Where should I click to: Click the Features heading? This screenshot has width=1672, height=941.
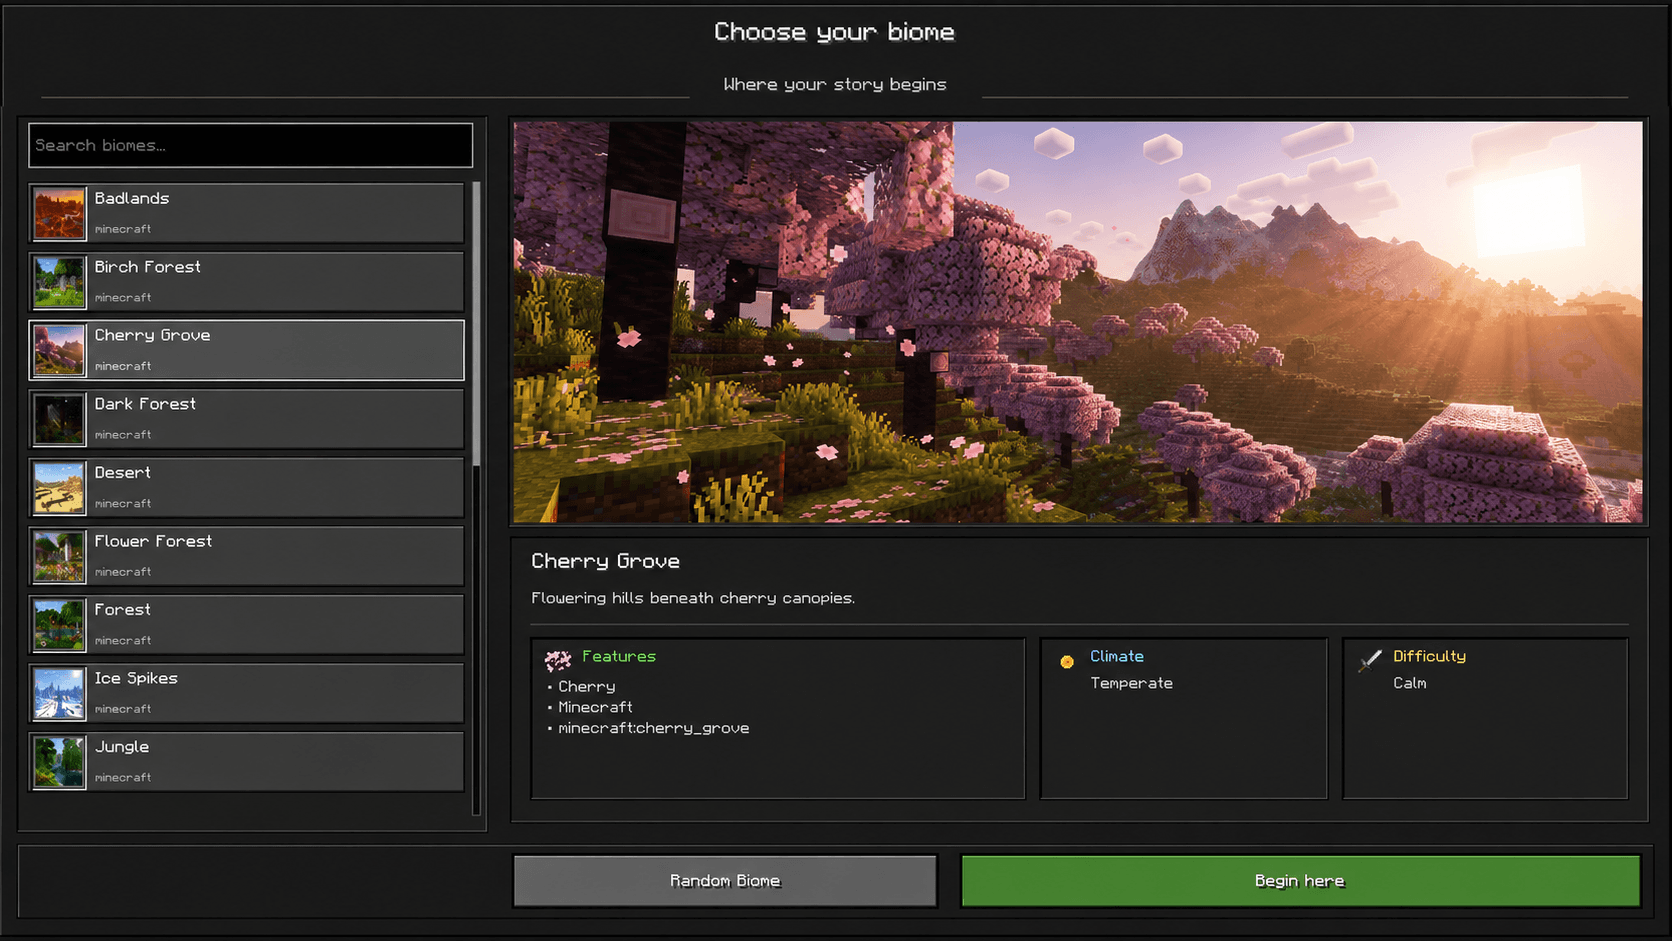619,656
